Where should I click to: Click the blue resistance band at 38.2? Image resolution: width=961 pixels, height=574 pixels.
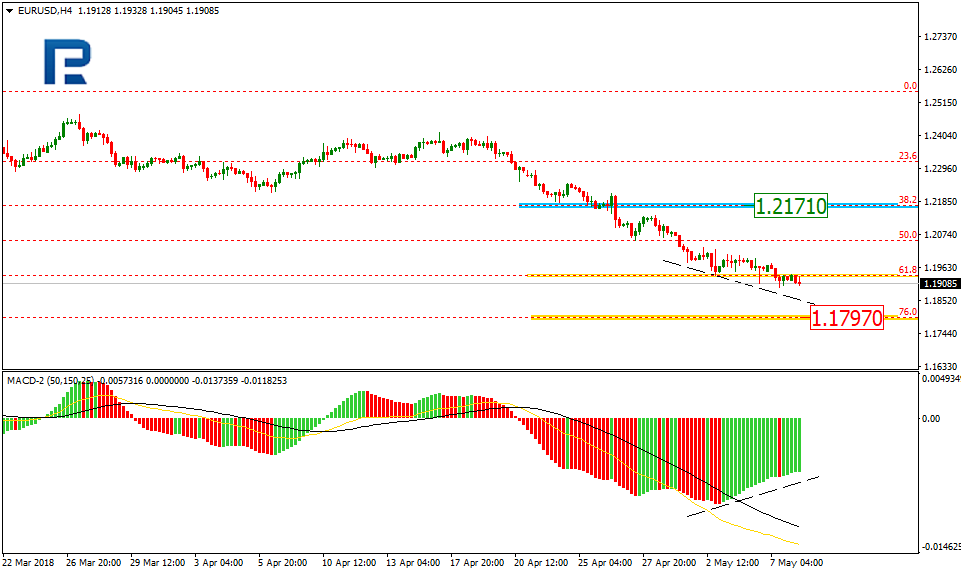(x=640, y=205)
